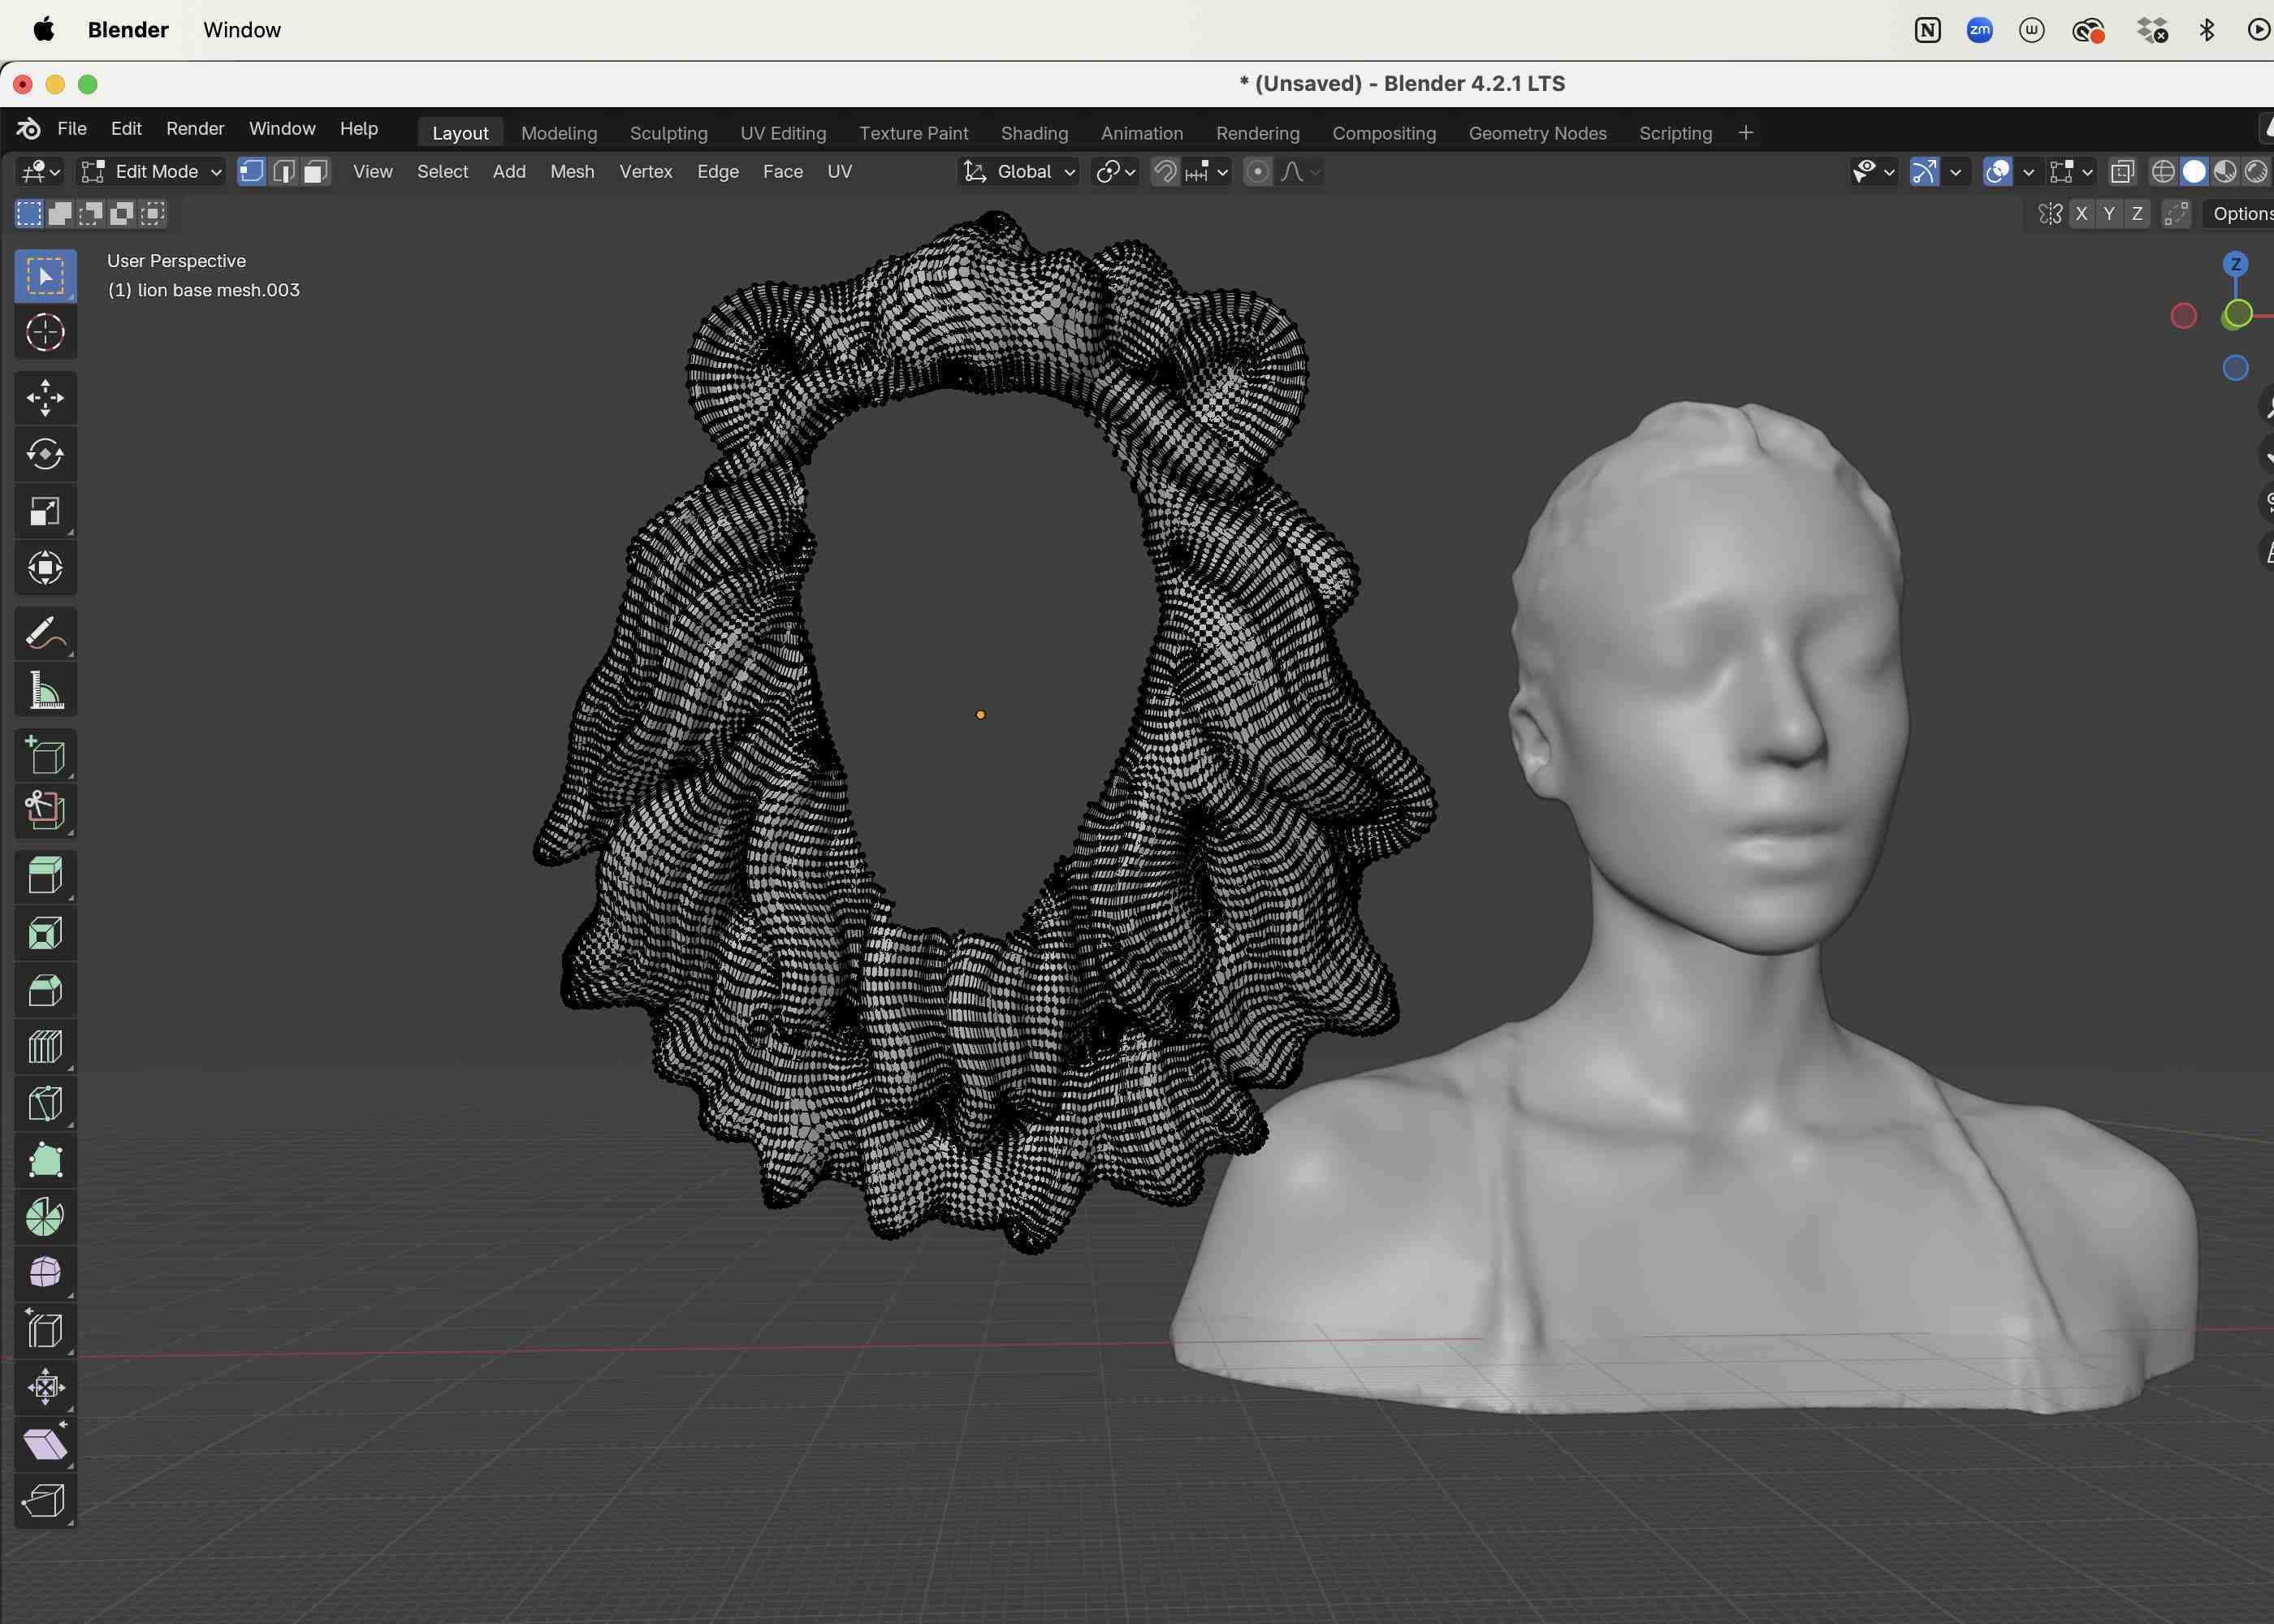This screenshot has width=2274, height=1624.
Task: Switch to wireframe shading
Action: click(2163, 172)
